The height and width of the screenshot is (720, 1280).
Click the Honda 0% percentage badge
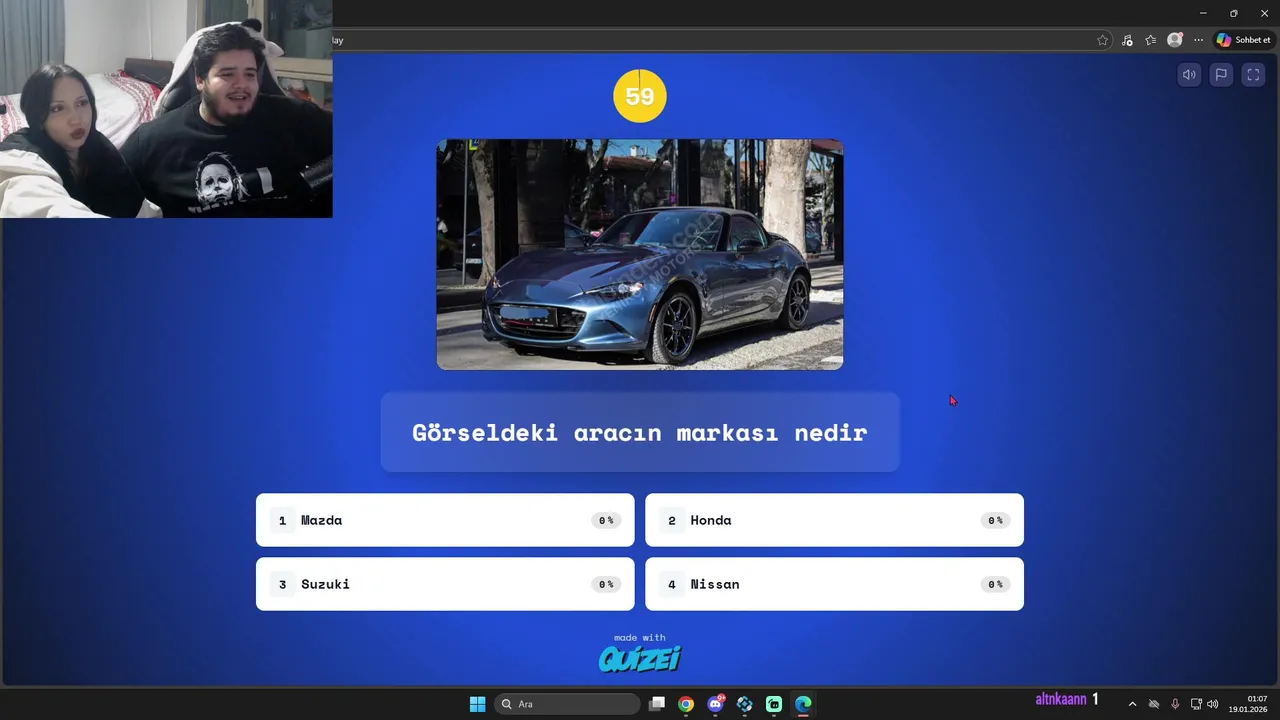[x=995, y=520]
